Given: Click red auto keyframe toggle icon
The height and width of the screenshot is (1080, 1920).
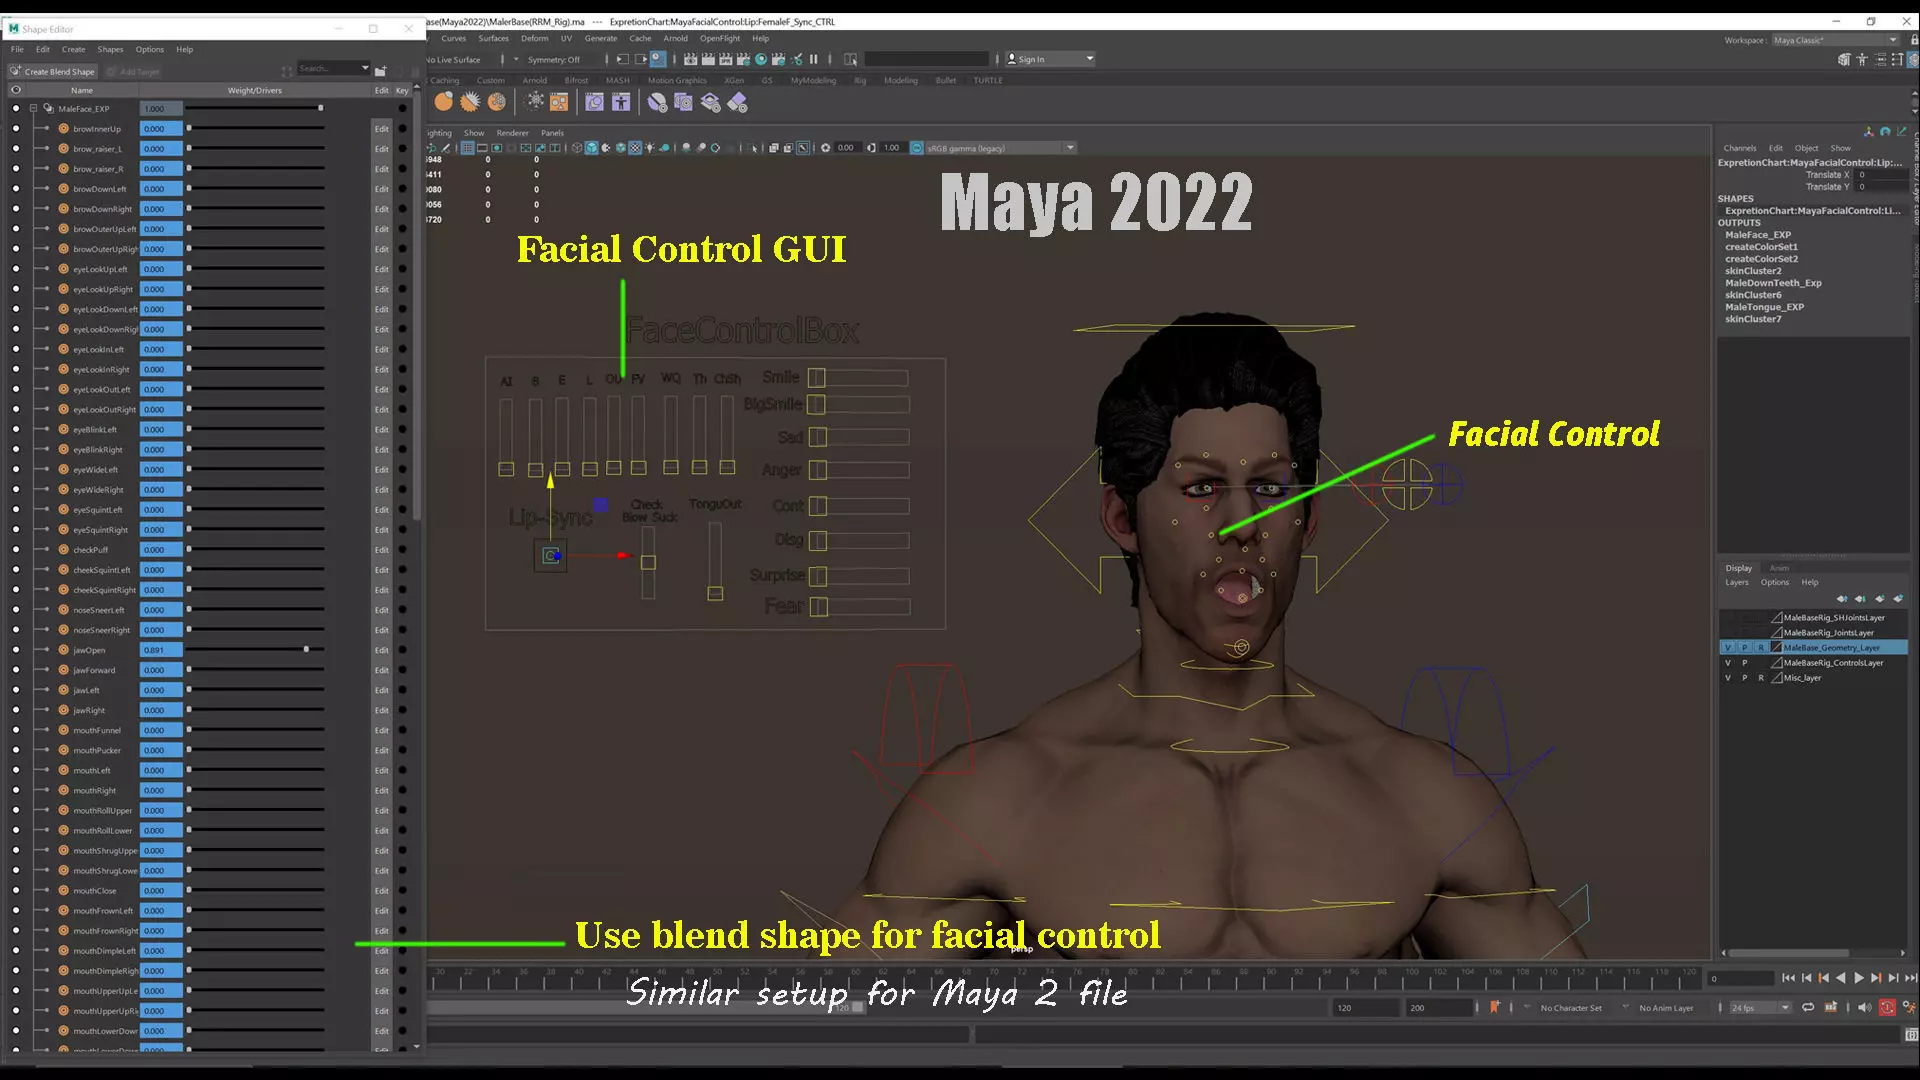Looking at the screenshot, I should (x=1887, y=1007).
